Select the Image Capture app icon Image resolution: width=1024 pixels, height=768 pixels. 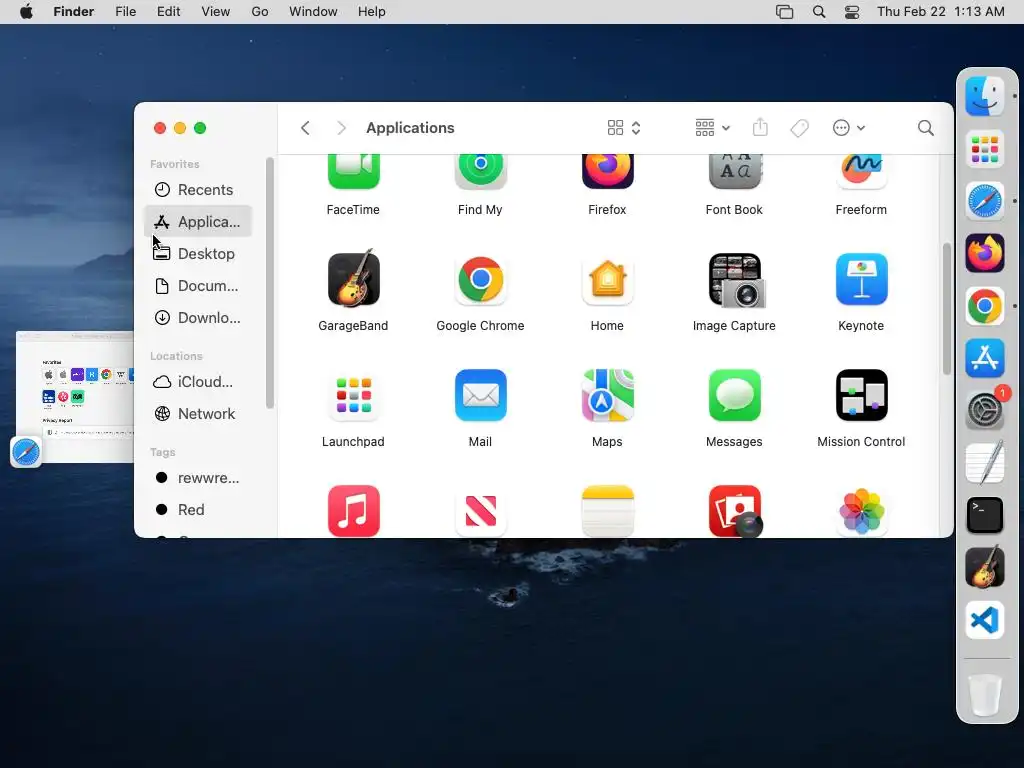735,280
